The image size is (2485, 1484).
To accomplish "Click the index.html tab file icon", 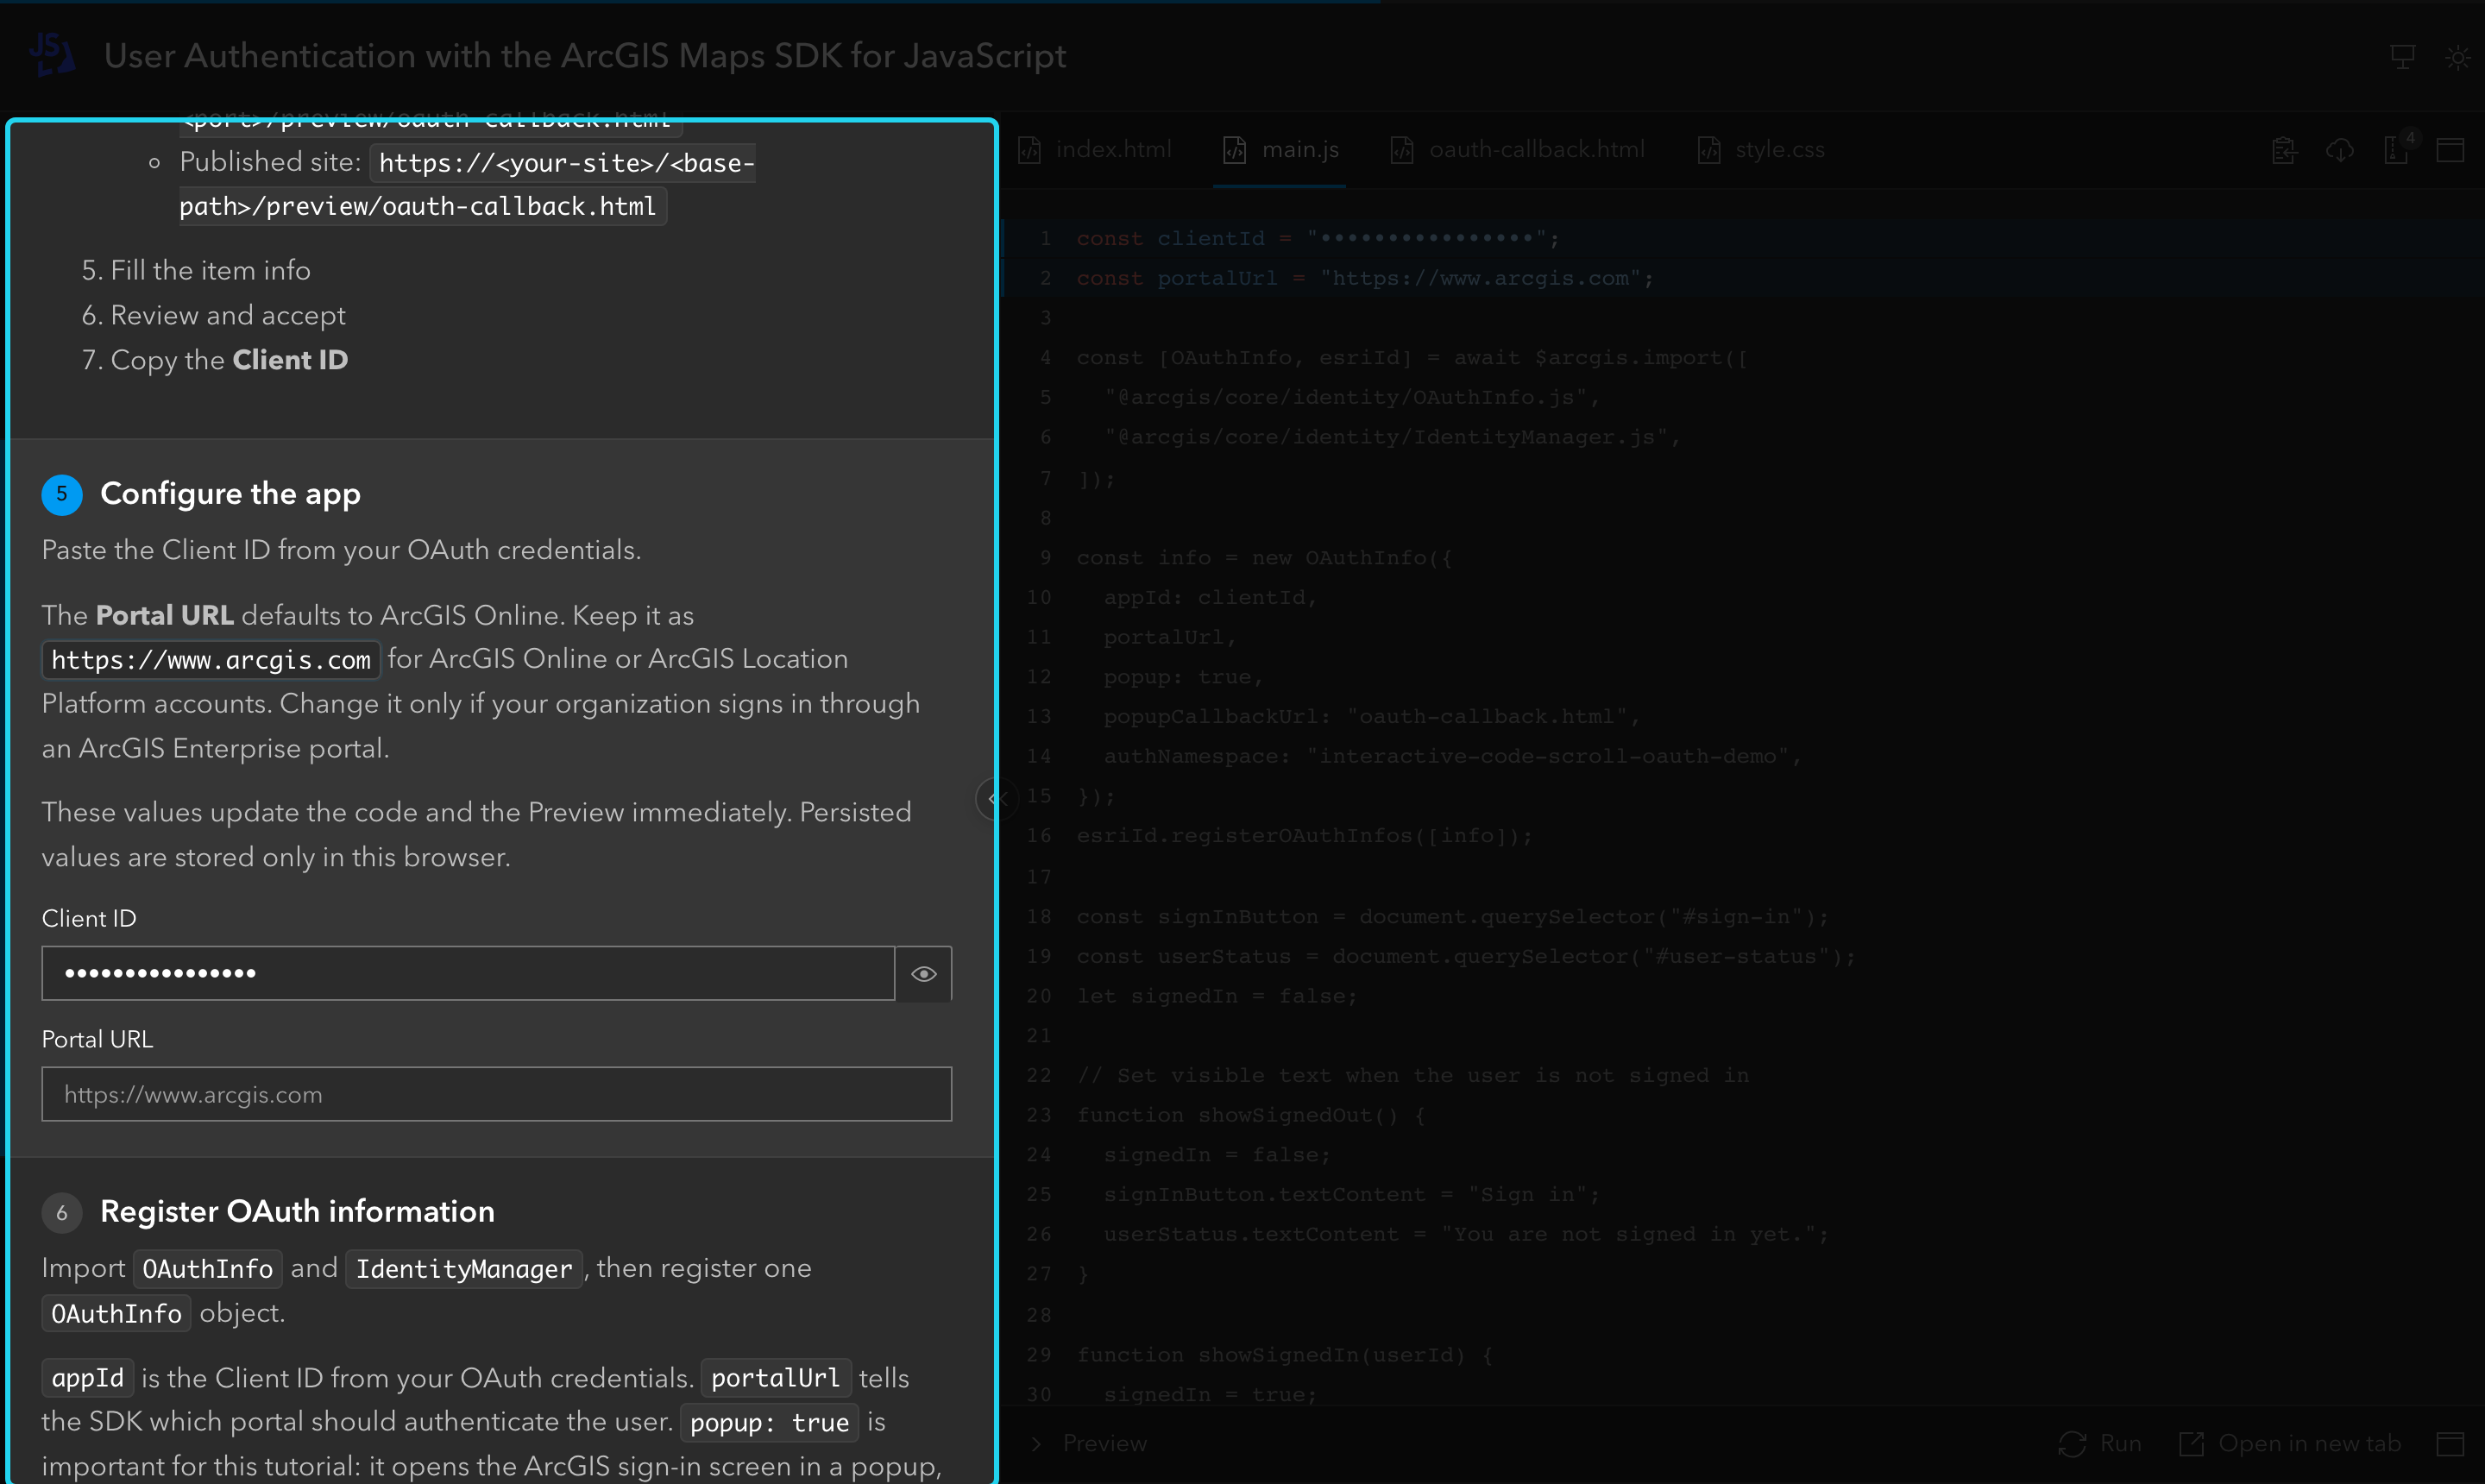I will click(1029, 150).
